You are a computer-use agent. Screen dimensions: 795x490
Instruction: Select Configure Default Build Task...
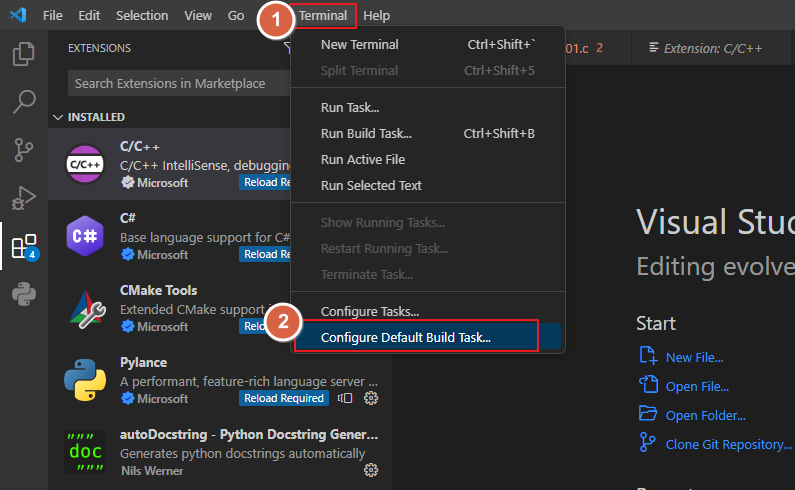(428, 337)
